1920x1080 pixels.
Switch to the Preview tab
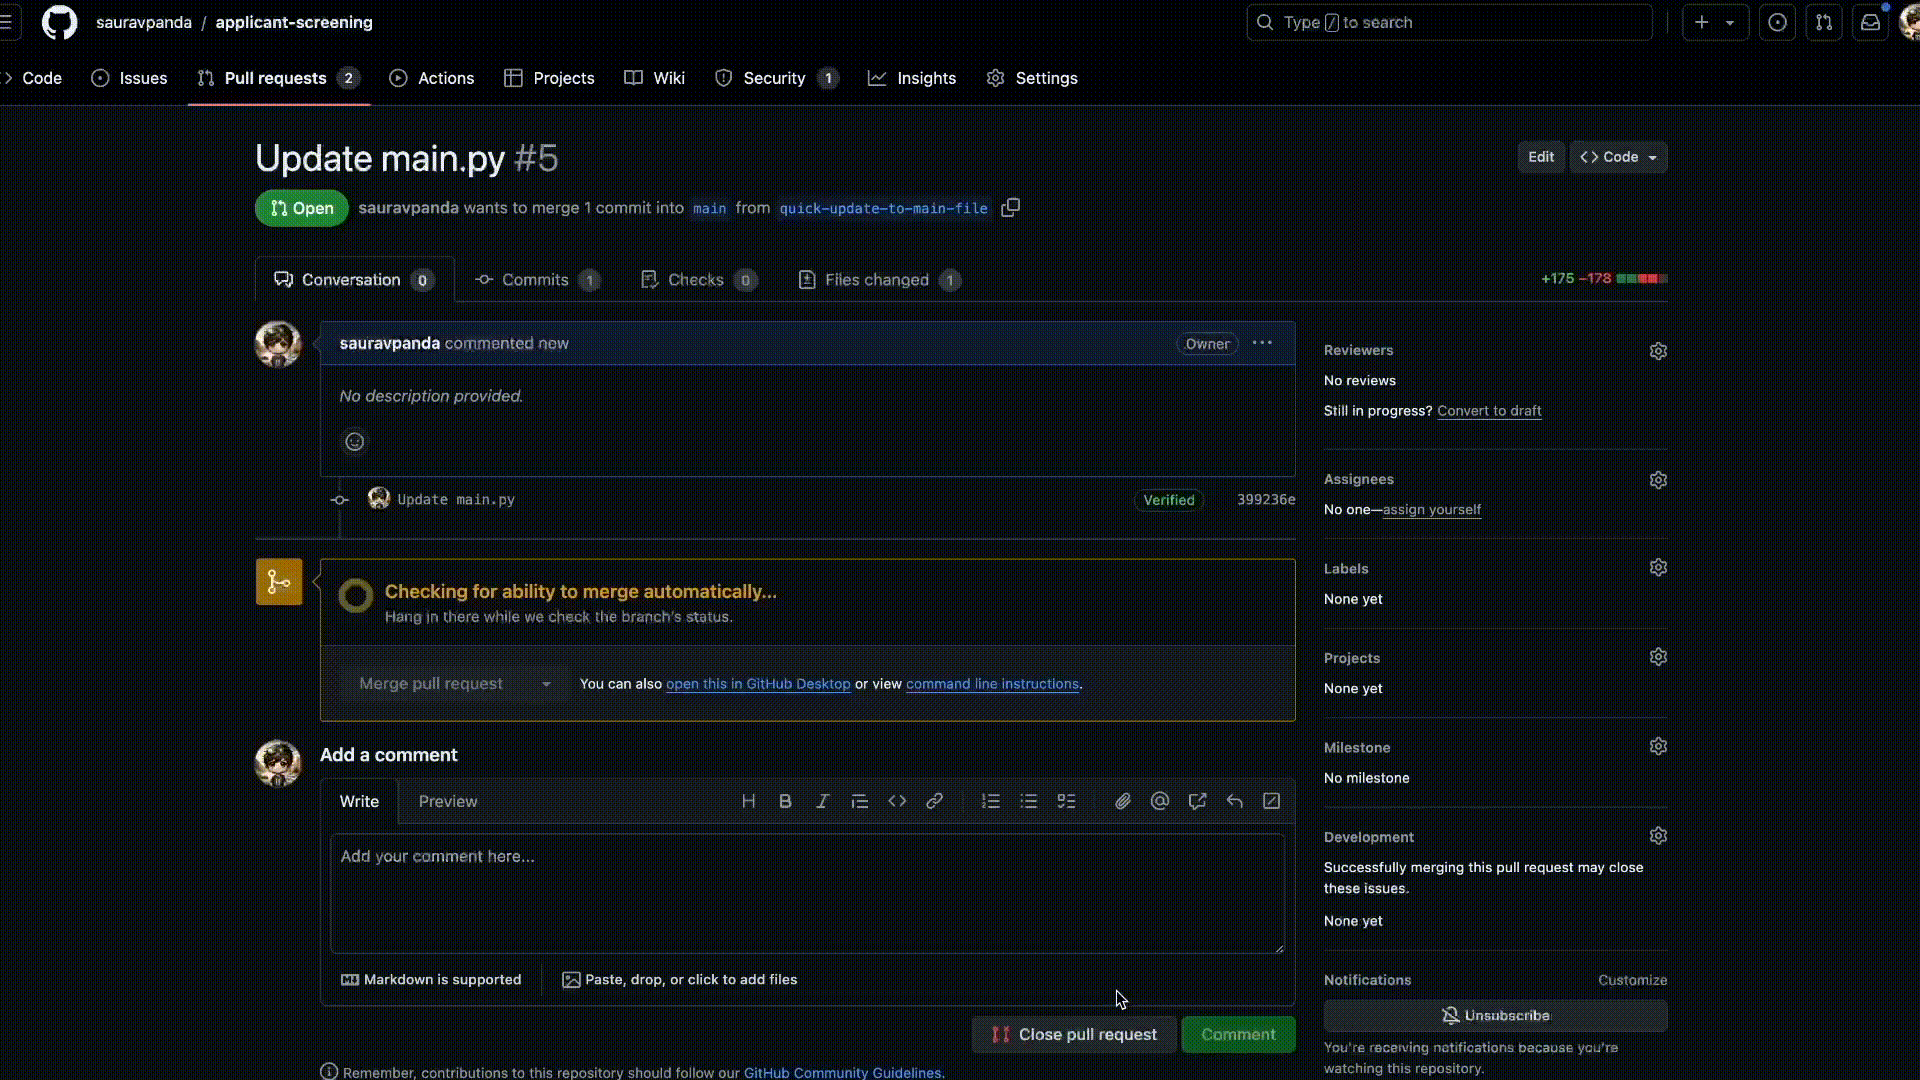coord(447,802)
